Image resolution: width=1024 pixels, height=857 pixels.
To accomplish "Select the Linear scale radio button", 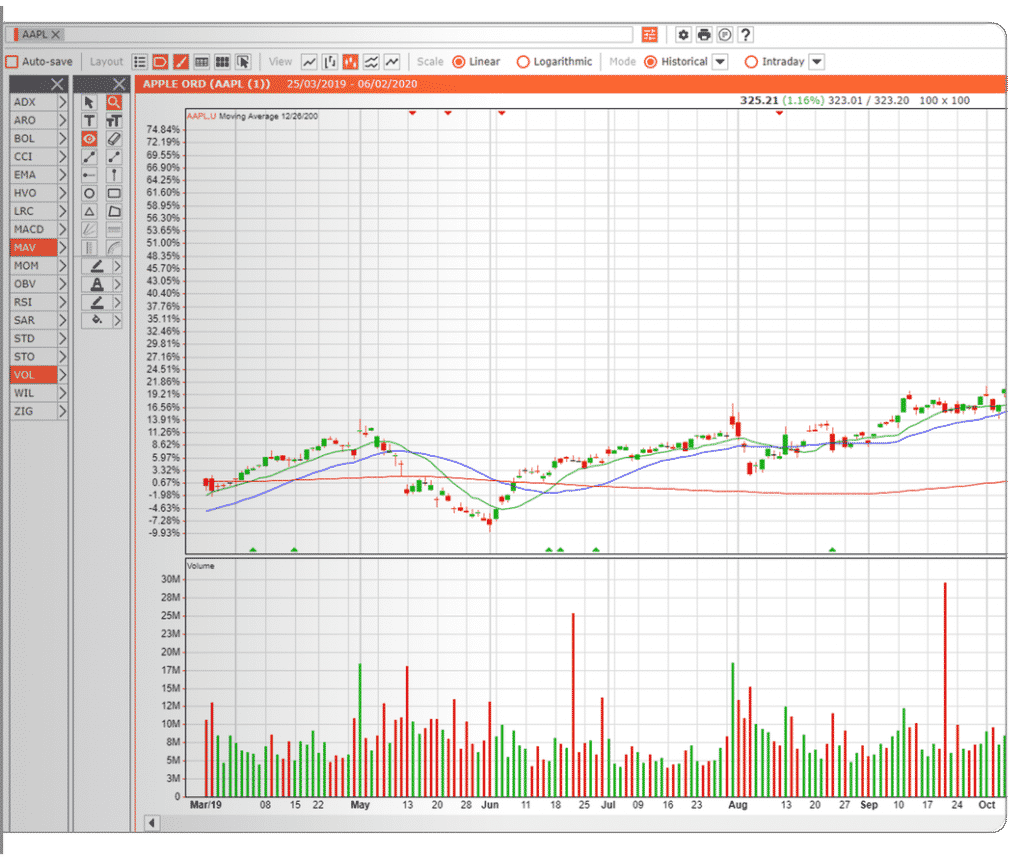I will click(x=458, y=62).
